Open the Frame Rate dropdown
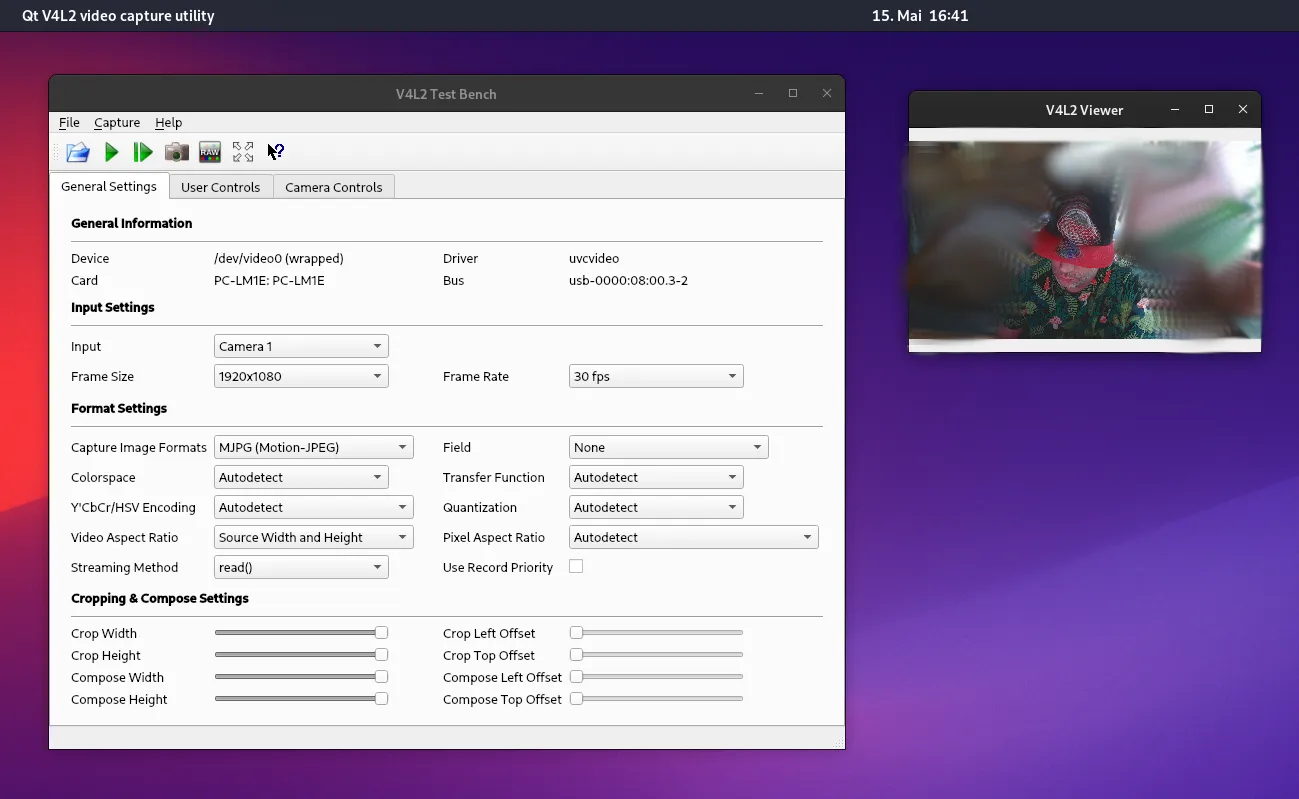The width and height of the screenshot is (1299, 799). [656, 377]
